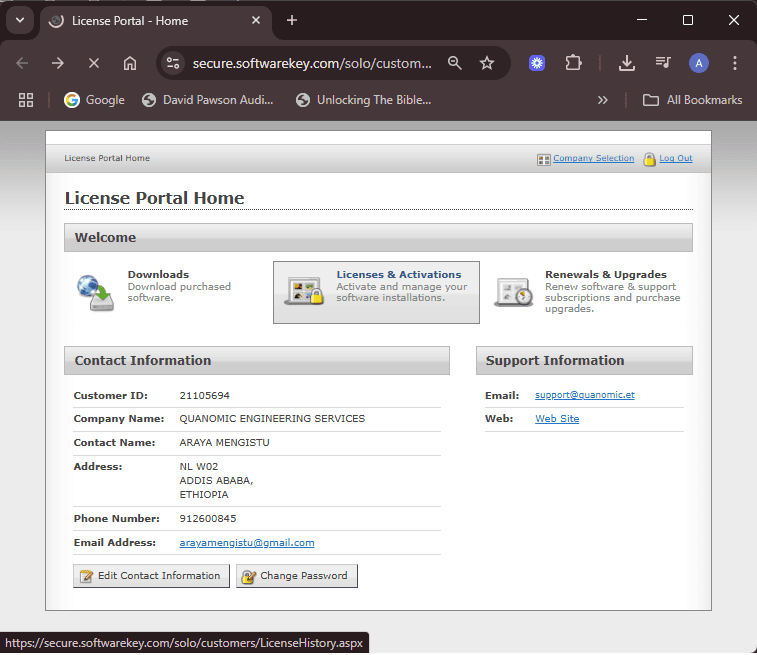Select the Customer ID value 21105694
757x655 pixels.
(205, 396)
